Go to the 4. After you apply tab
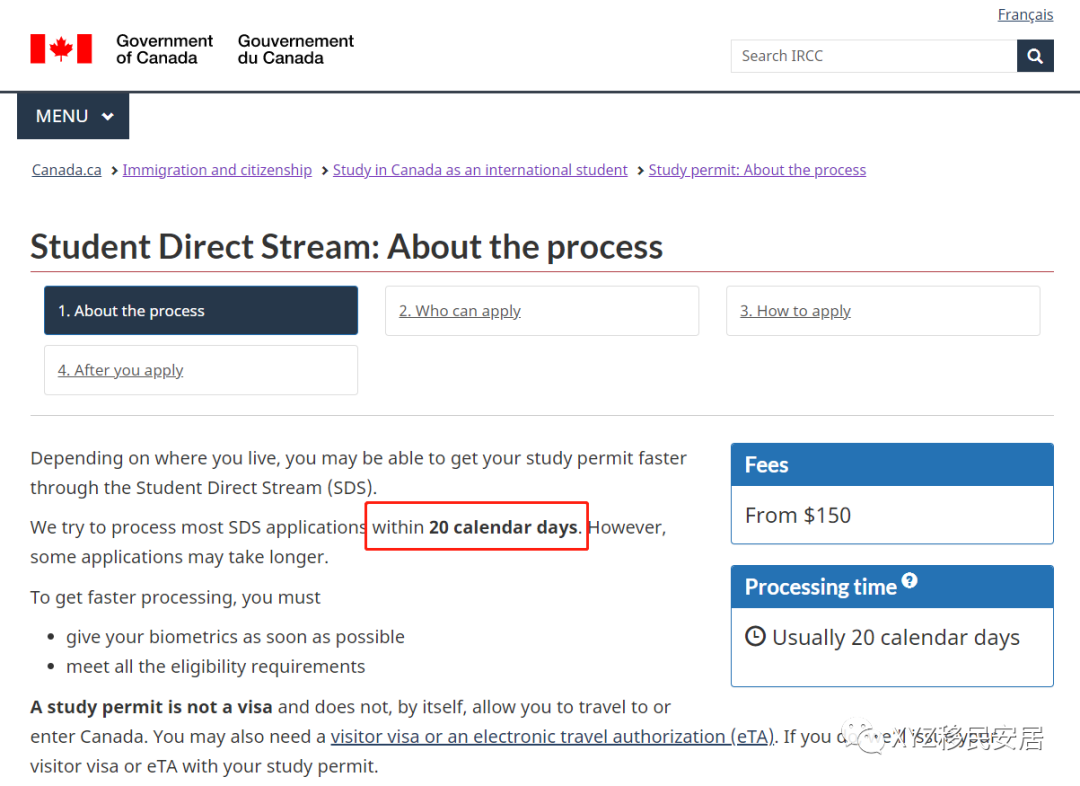This screenshot has width=1080, height=786. [201, 370]
